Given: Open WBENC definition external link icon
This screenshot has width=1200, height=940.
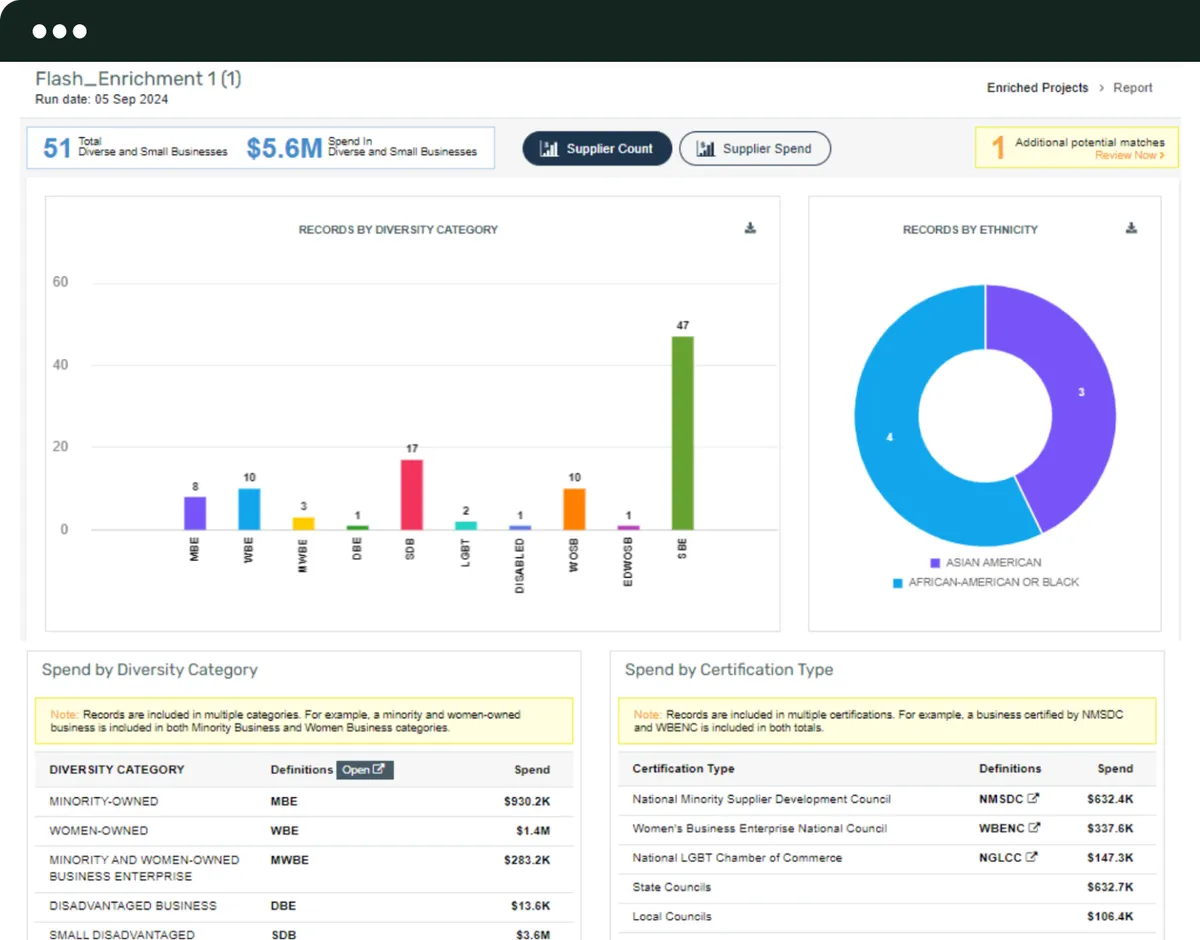Looking at the screenshot, I should pyautogui.click(x=1034, y=828).
